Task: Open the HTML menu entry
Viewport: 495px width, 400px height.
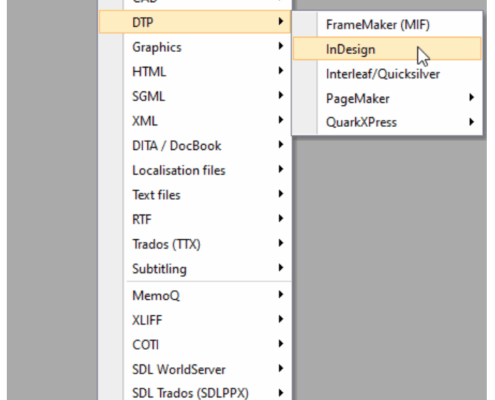Action: tap(195, 72)
